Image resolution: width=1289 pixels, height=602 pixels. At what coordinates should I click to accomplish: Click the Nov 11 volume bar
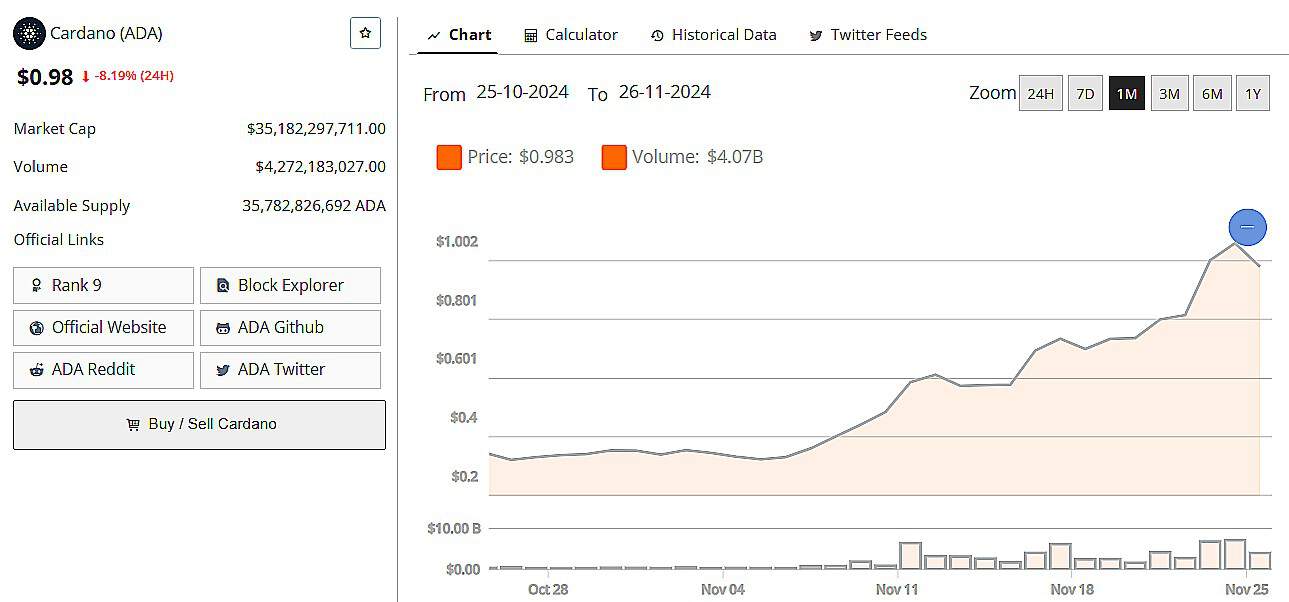click(x=910, y=555)
